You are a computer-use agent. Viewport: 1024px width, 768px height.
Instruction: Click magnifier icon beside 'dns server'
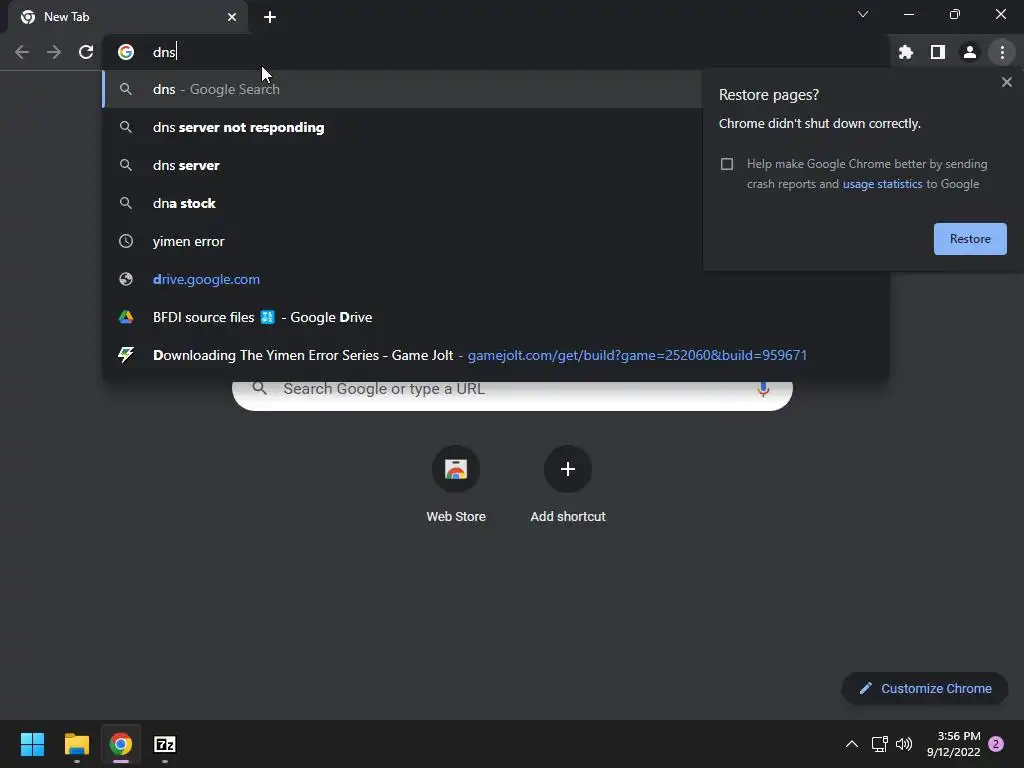[x=126, y=165]
